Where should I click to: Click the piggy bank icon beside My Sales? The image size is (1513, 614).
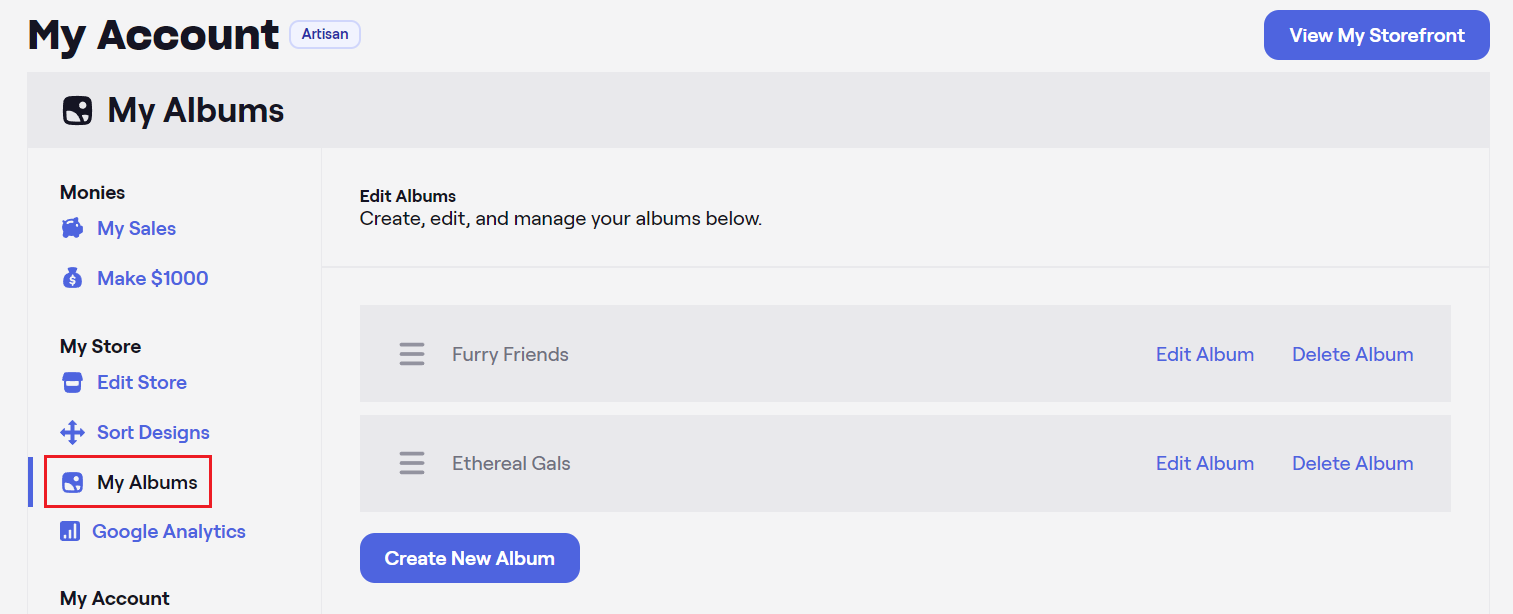[x=72, y=229]
